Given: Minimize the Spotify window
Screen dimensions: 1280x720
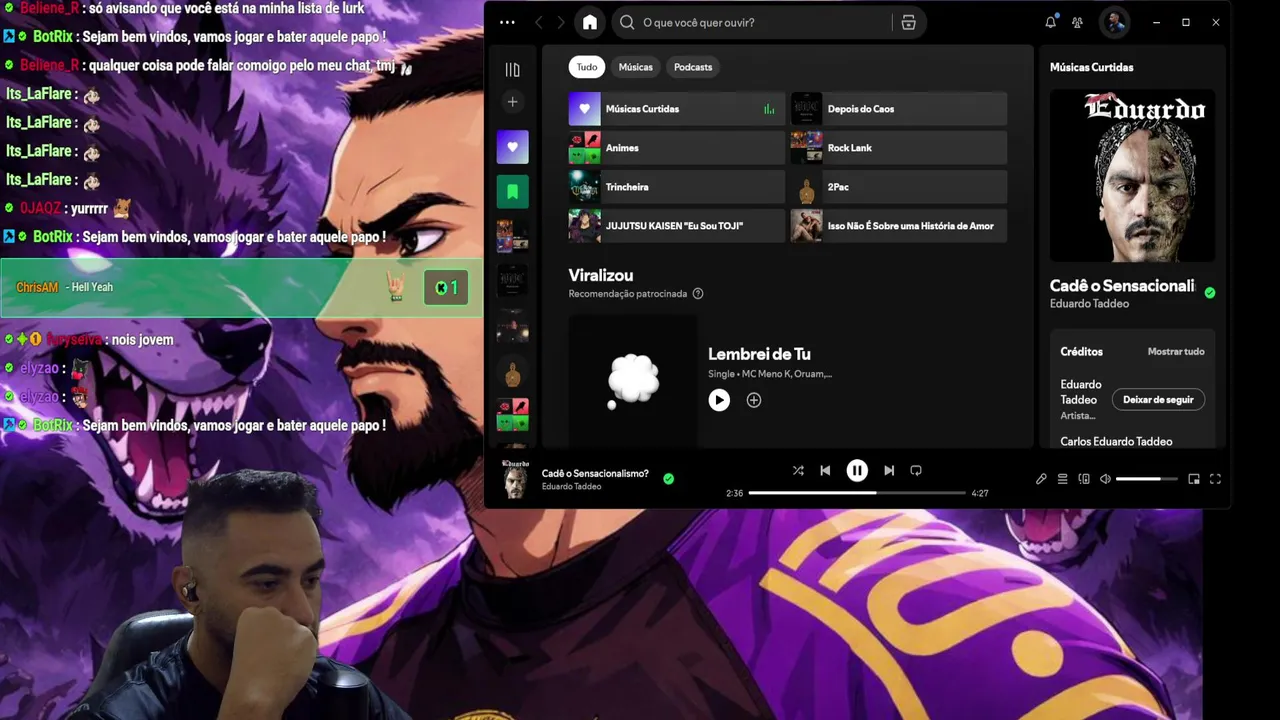Looking at the screenshot, I should 1156,22.
